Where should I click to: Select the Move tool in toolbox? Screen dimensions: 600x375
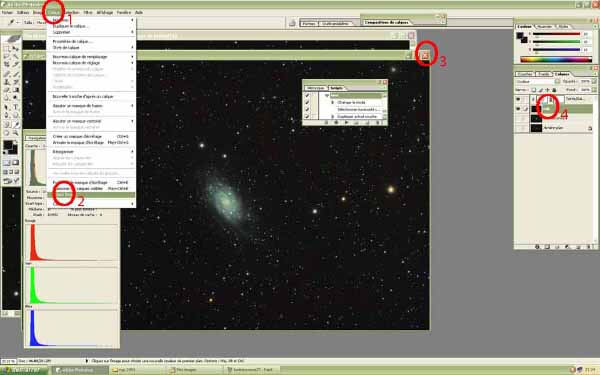click(x=16, y=49)
